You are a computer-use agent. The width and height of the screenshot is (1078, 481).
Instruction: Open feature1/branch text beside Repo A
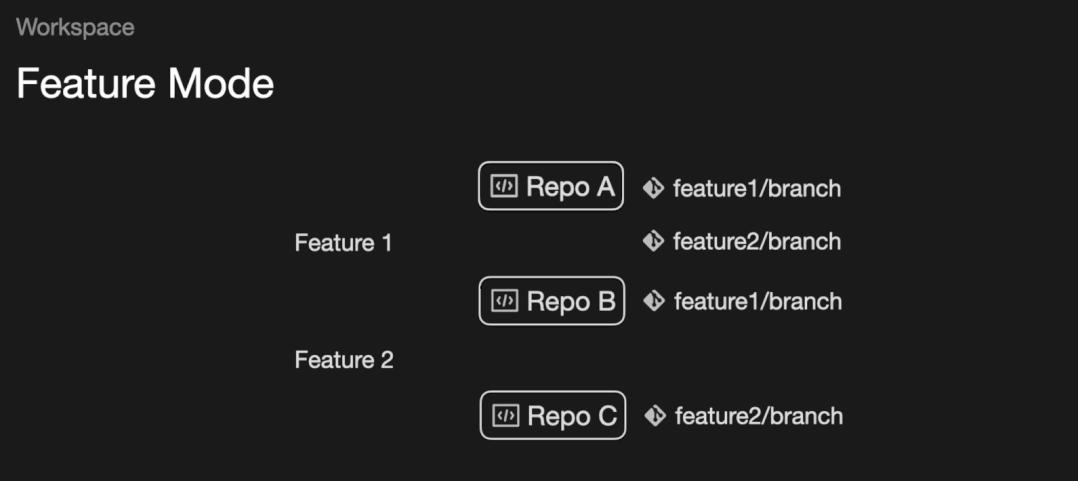[x=757, y=188]
